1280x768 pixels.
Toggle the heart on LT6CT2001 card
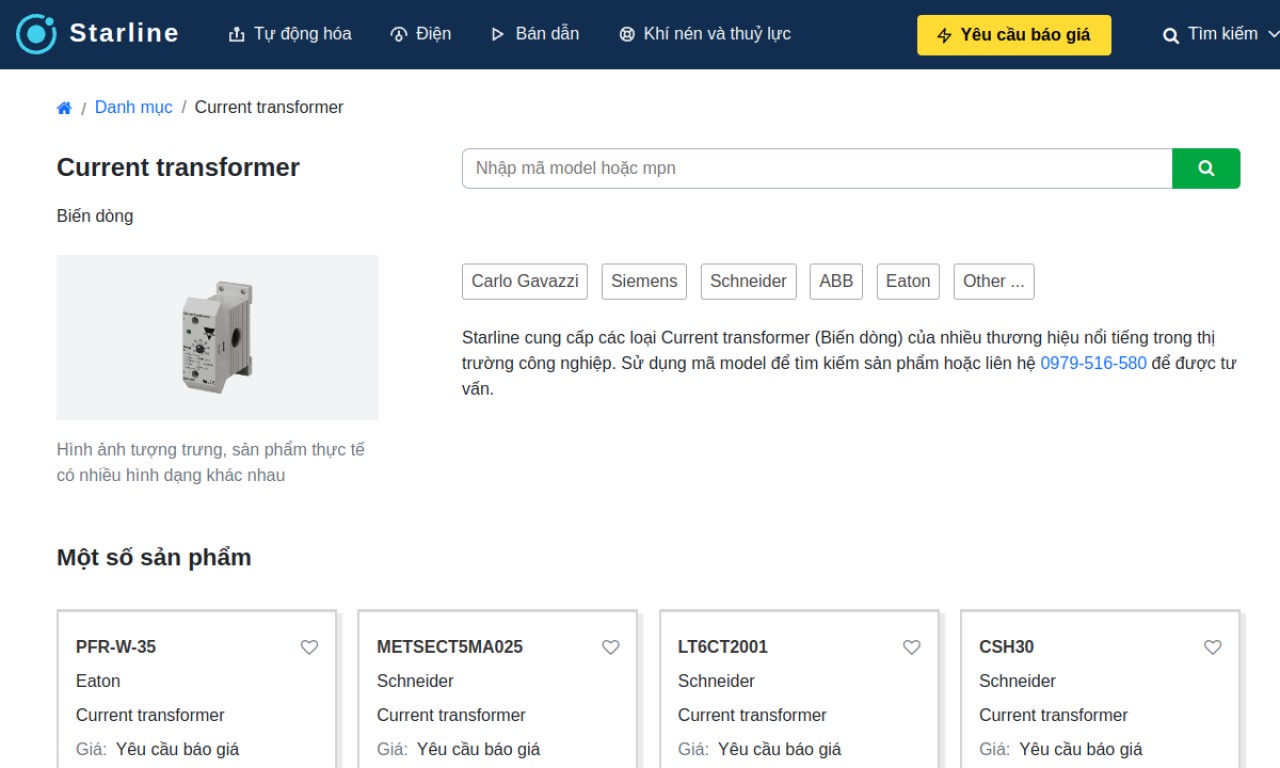[912, 647]
